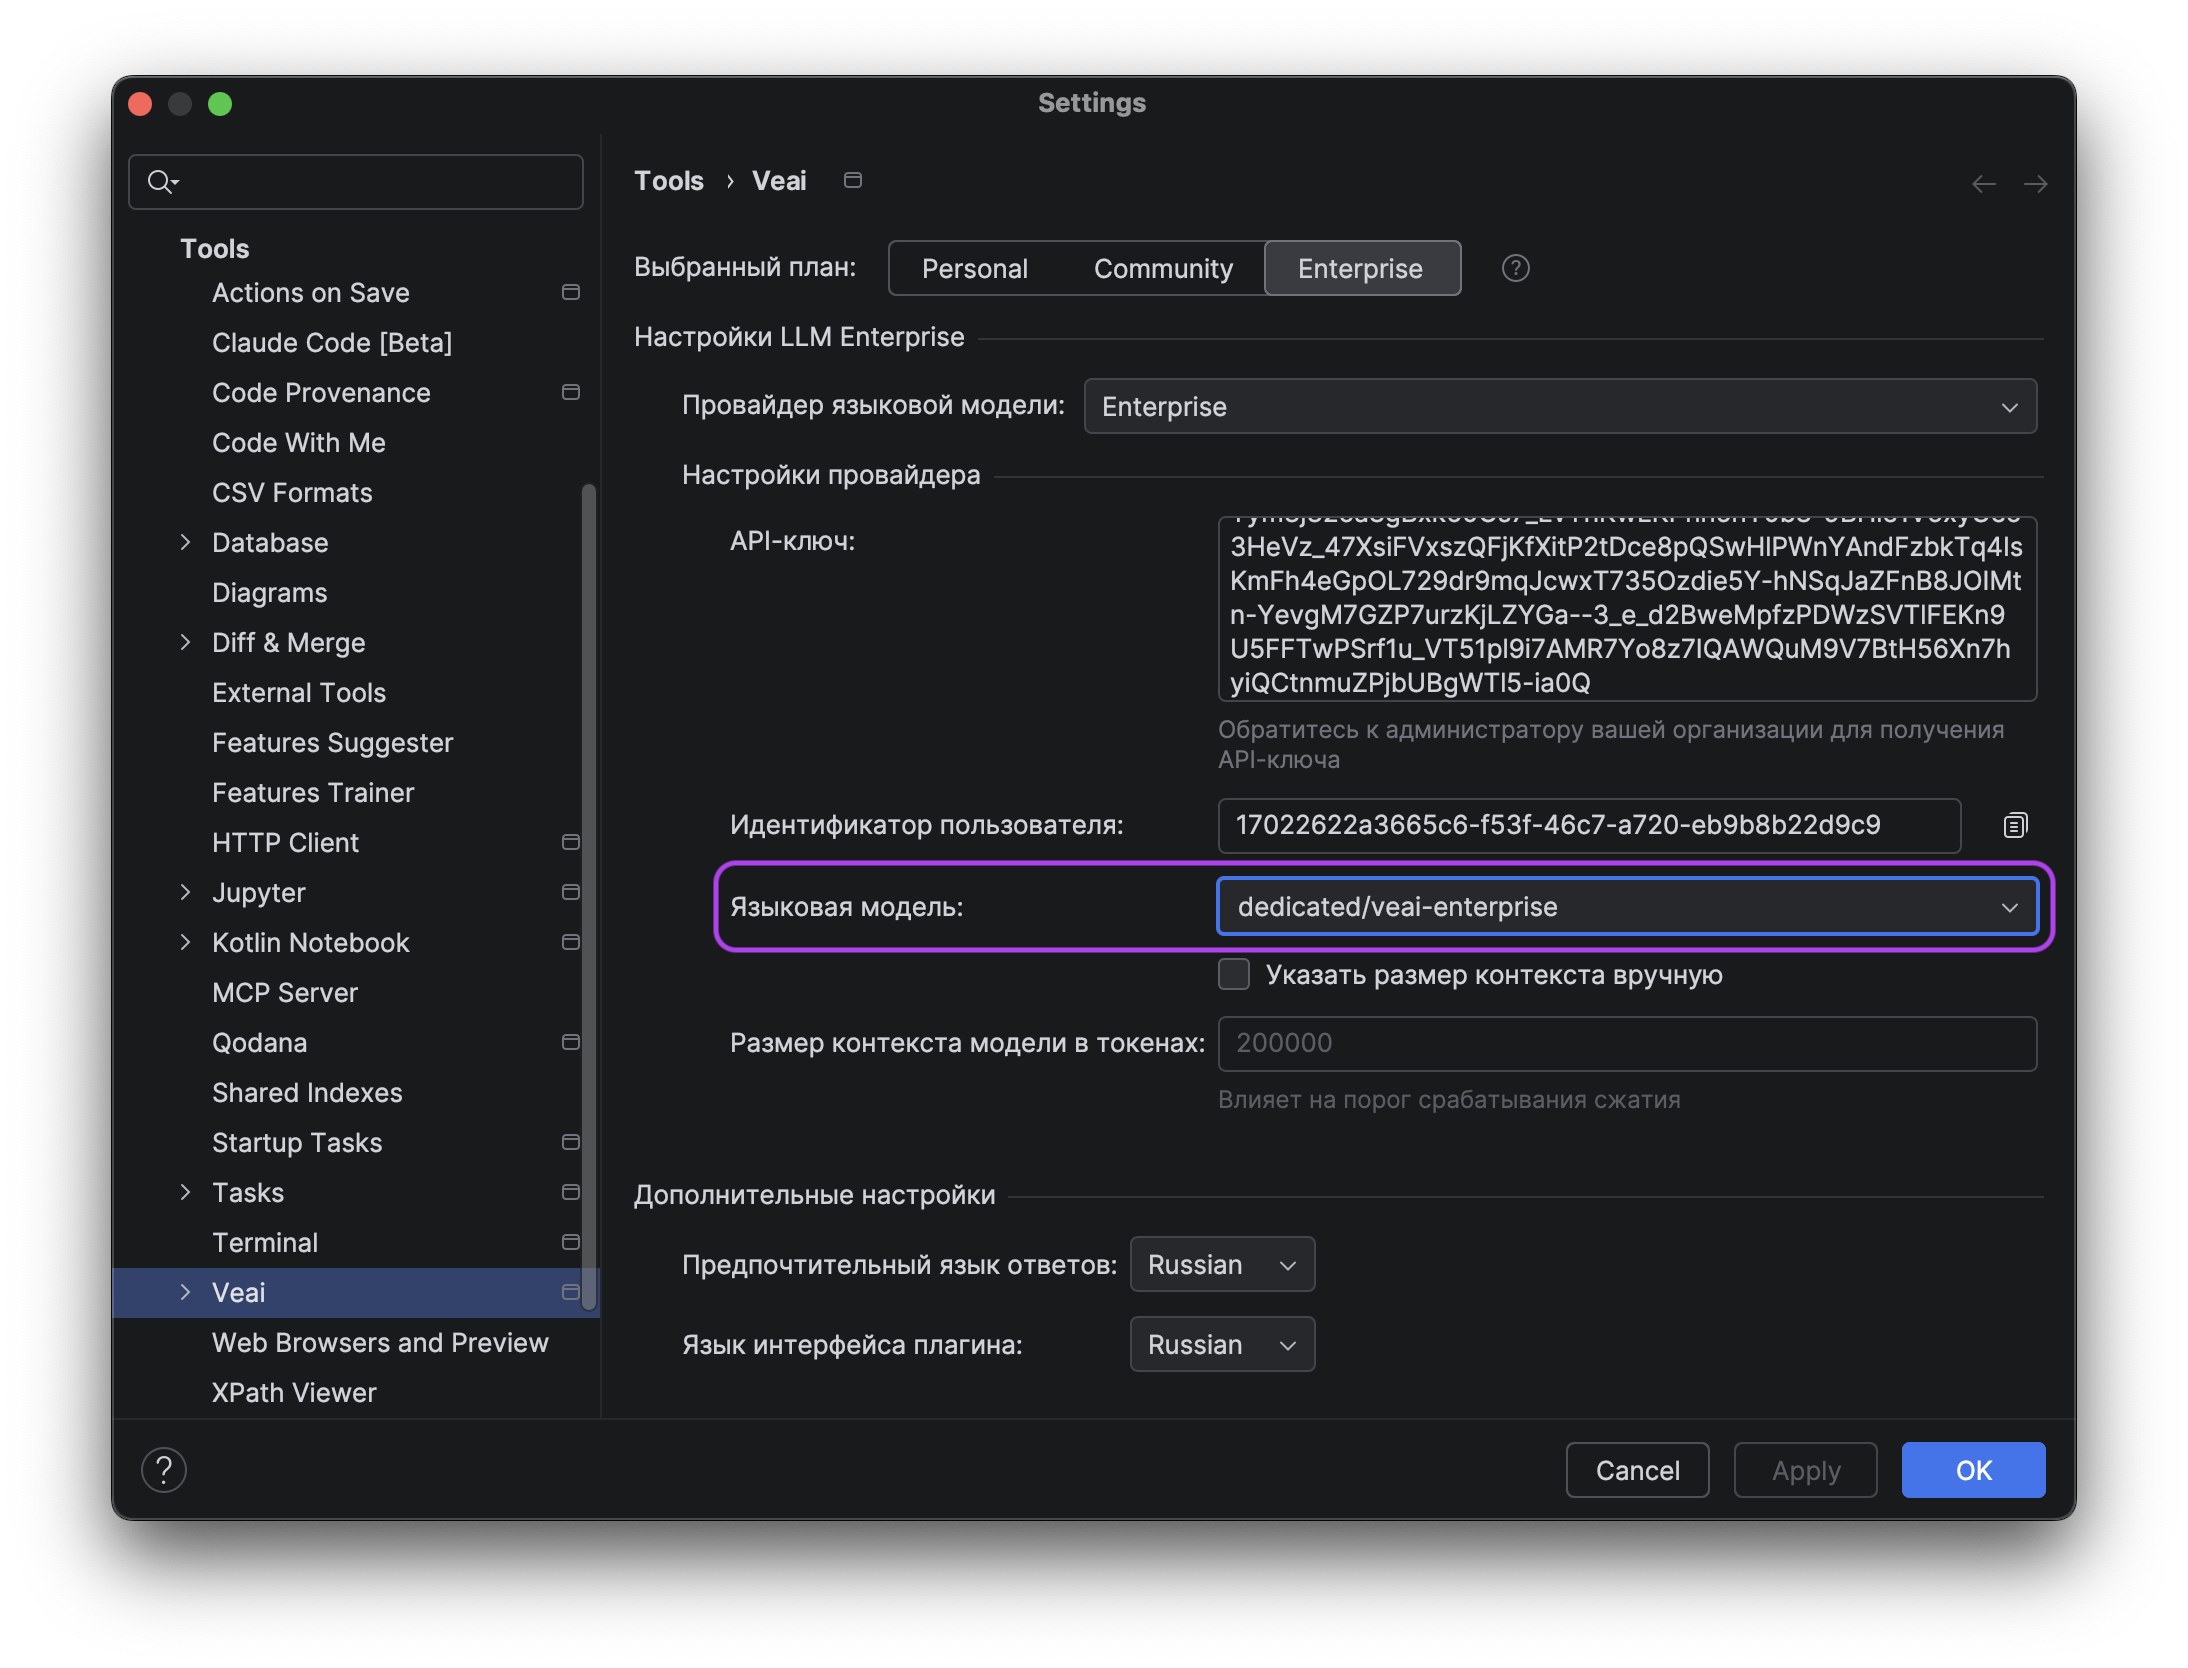Expand the Database tree node
Image resolution: width=2188 pixels, height=1668 pixels.
(185, 542)
